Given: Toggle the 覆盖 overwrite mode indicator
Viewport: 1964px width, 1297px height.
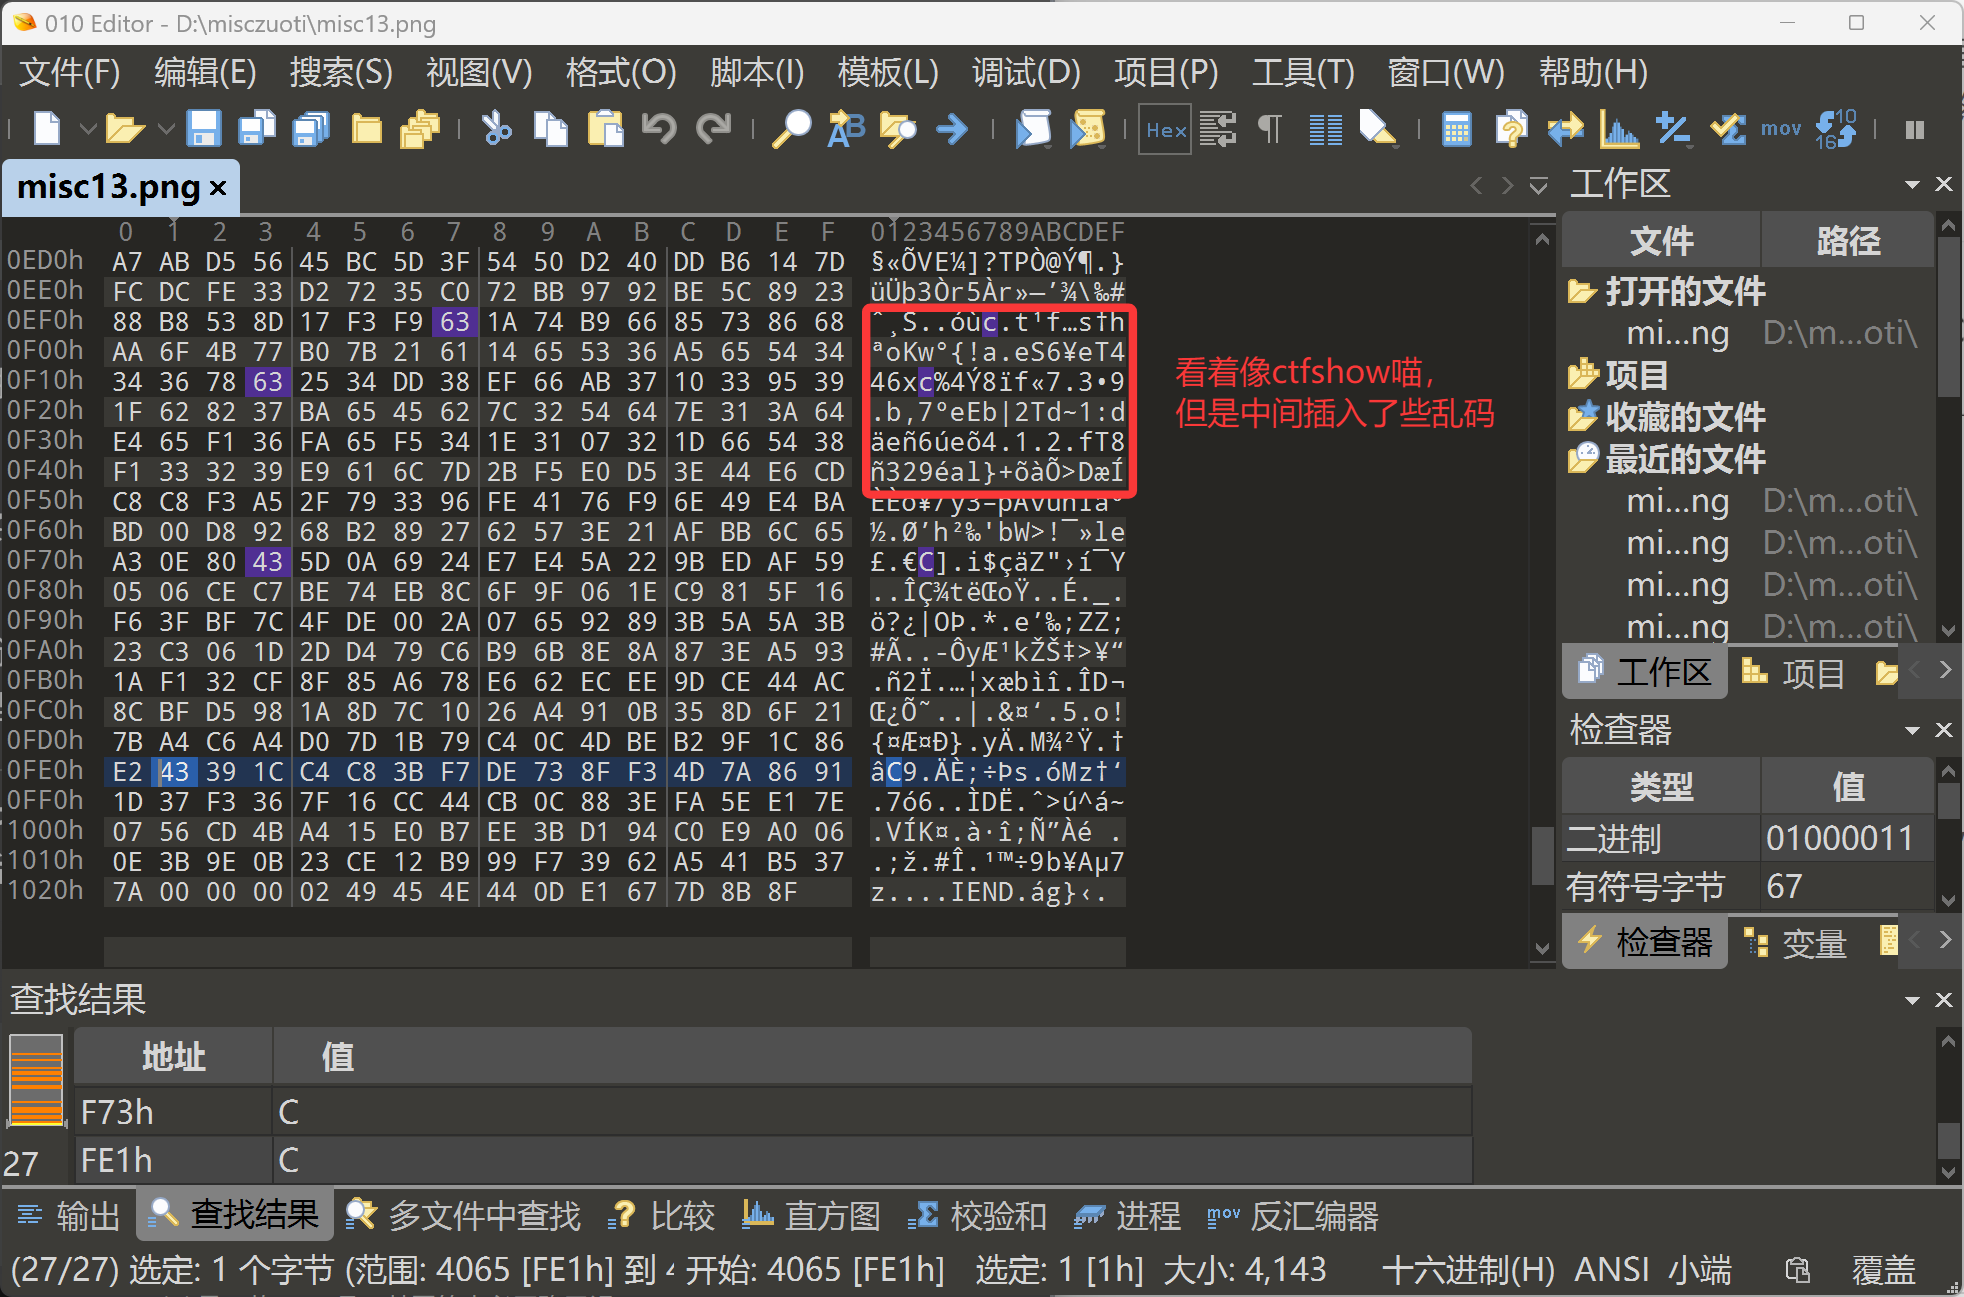Looking at the screenshot, I should point(1883,1270).
